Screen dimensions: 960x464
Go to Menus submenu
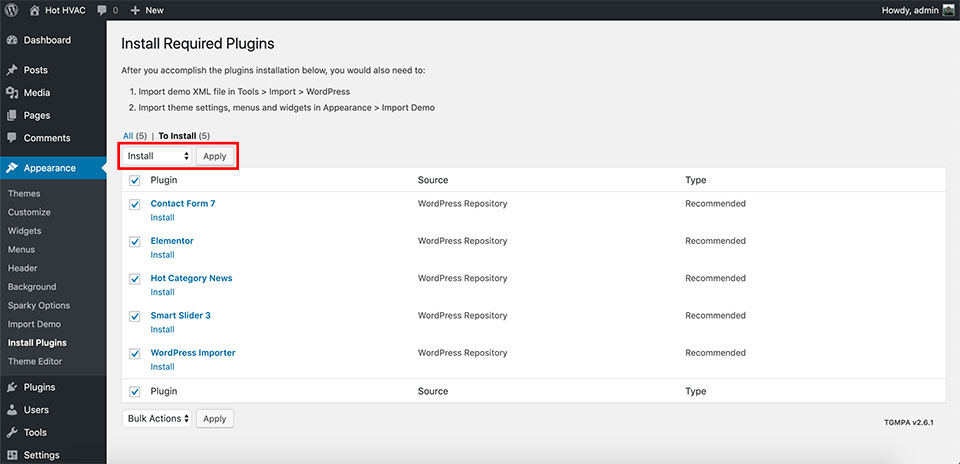tap(21, 250)
